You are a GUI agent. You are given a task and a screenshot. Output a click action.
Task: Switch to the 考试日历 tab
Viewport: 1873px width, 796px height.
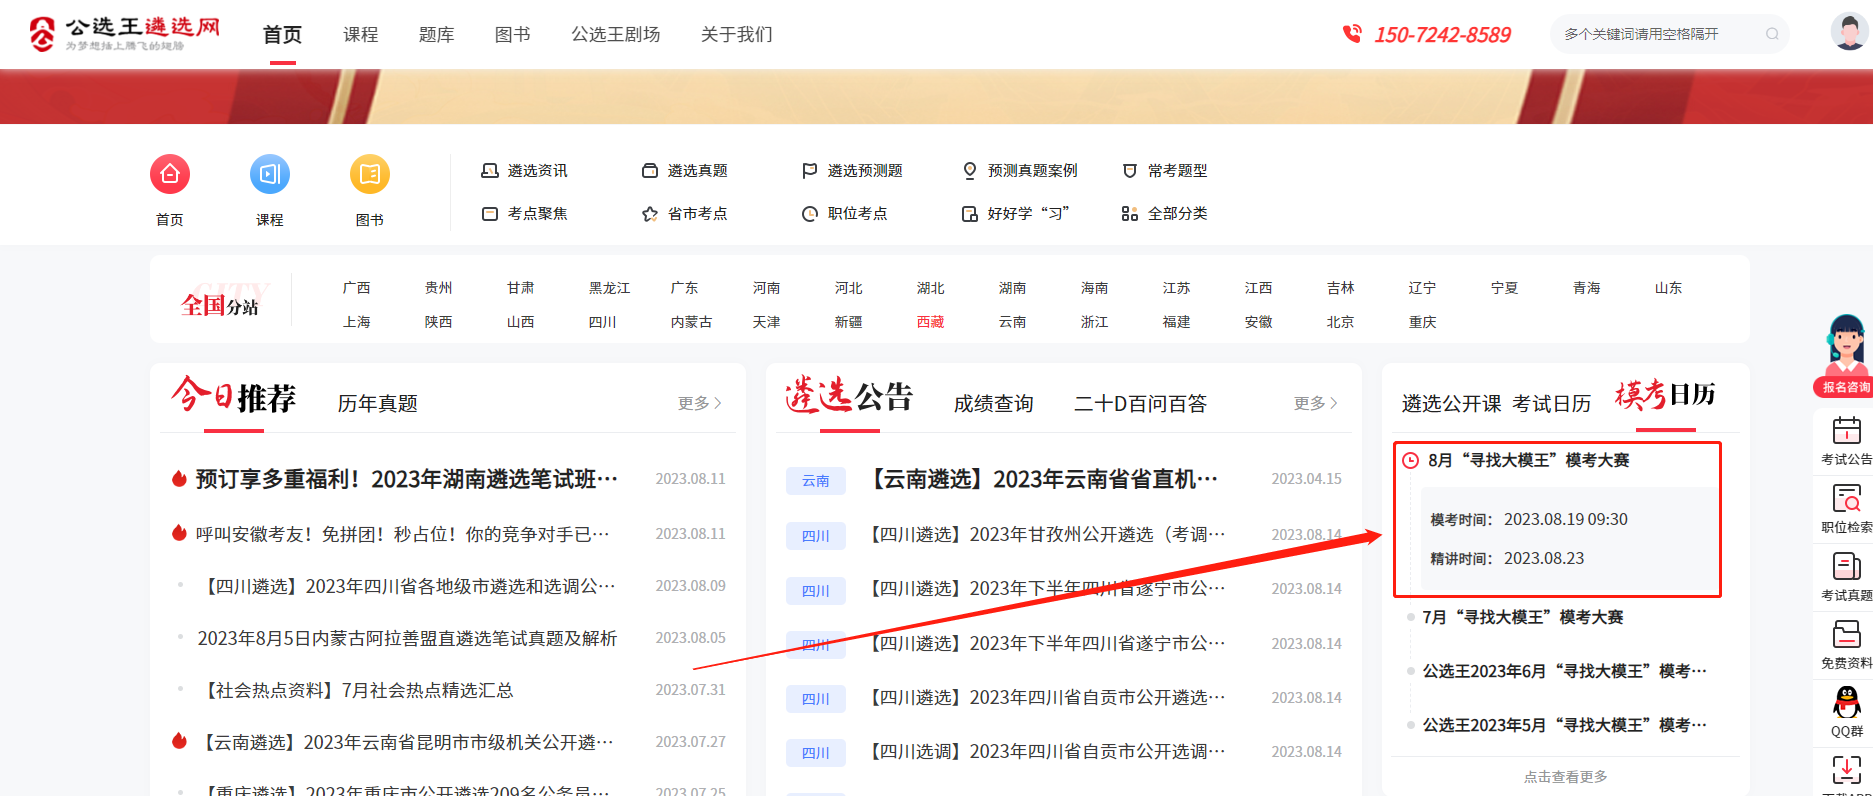(1551, 403)
